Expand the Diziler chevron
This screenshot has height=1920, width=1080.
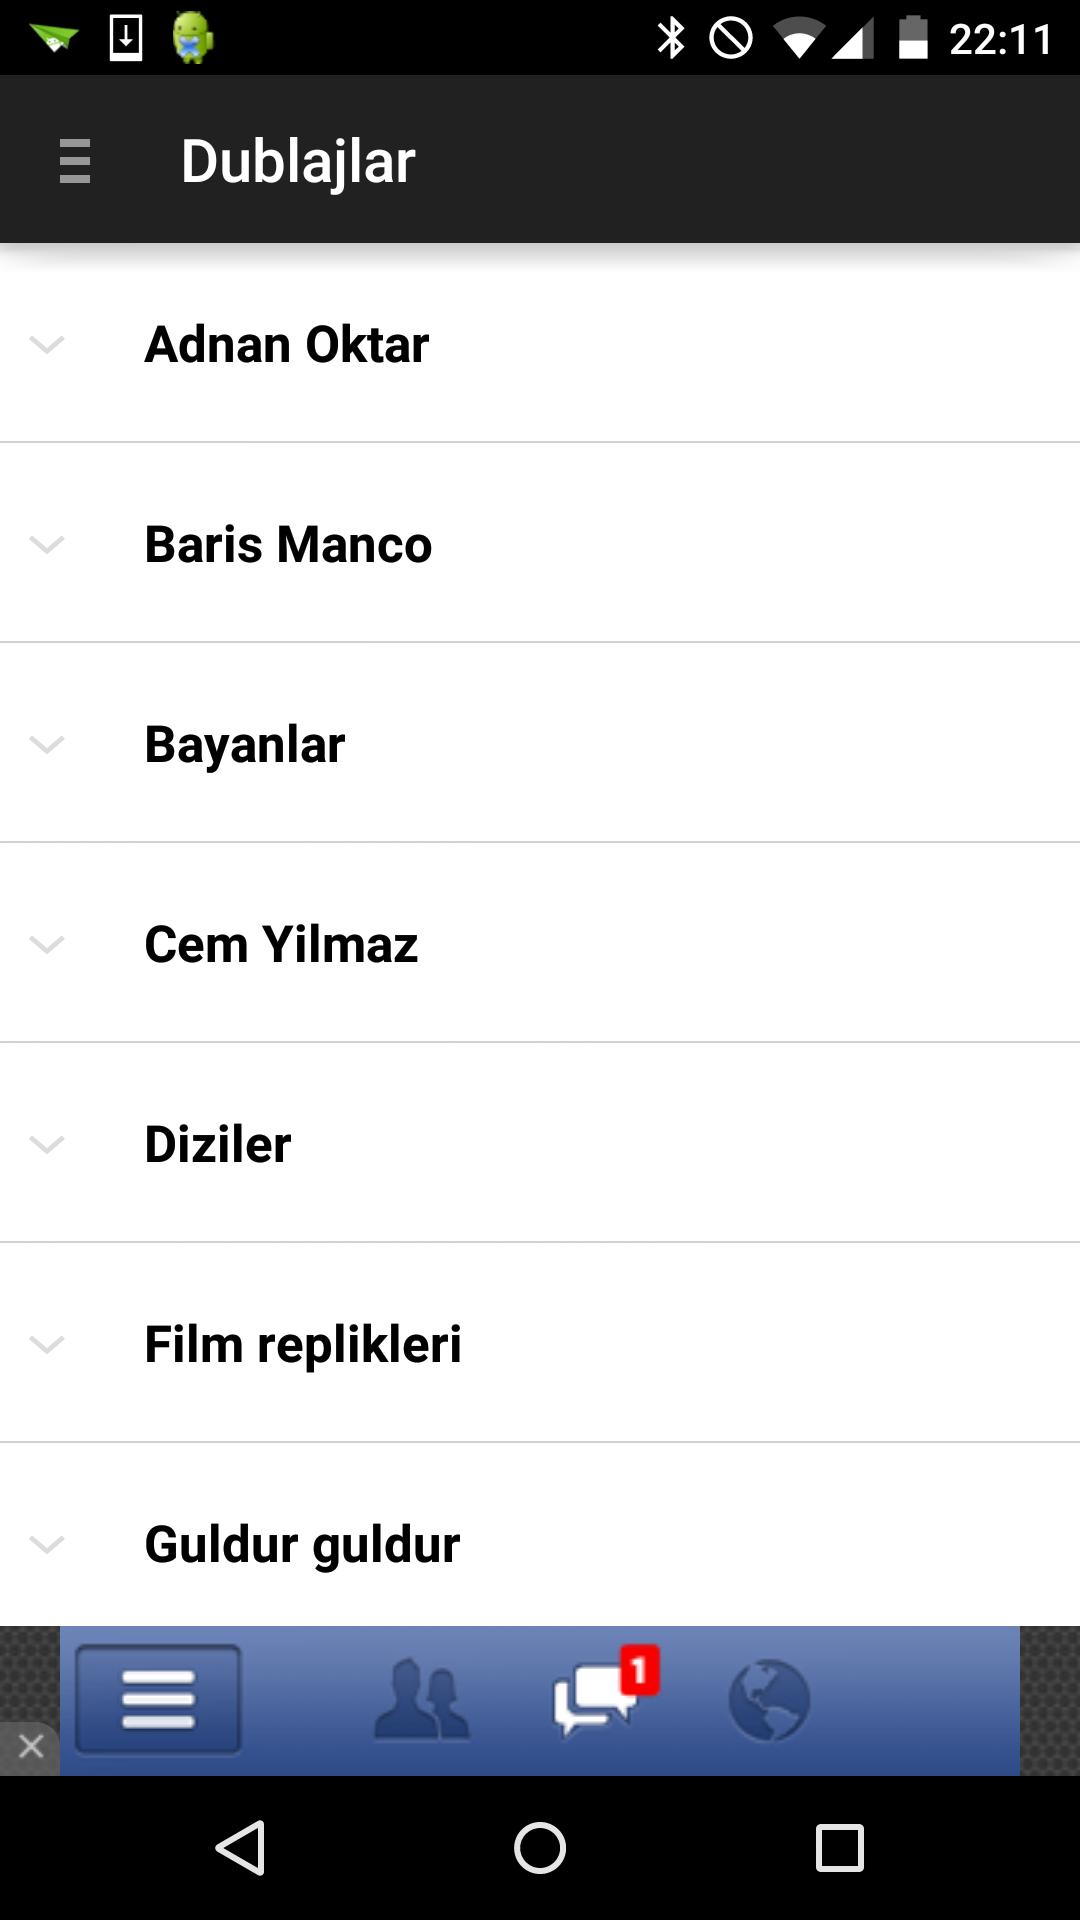tap(47, 1144)
